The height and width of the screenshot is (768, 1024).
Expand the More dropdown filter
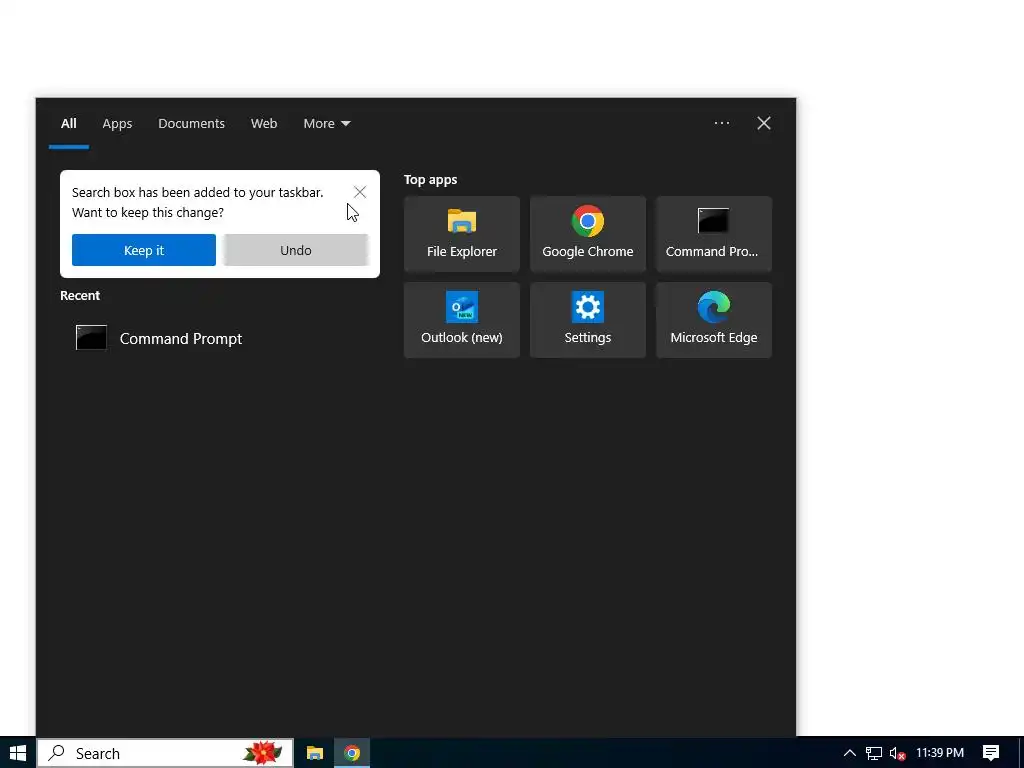327,123
